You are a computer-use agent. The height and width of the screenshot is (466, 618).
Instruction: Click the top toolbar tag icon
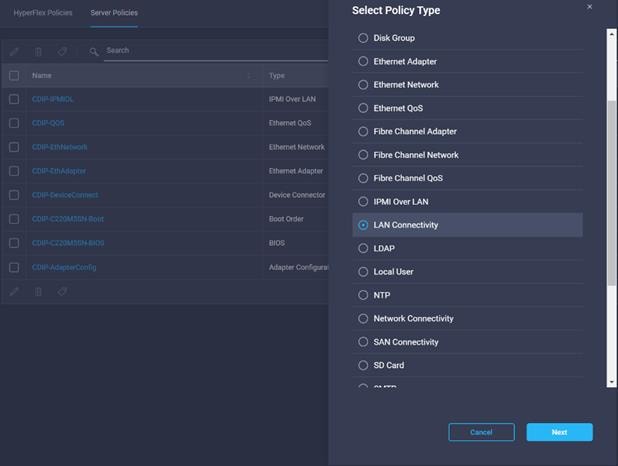click(x=62, y=51)
